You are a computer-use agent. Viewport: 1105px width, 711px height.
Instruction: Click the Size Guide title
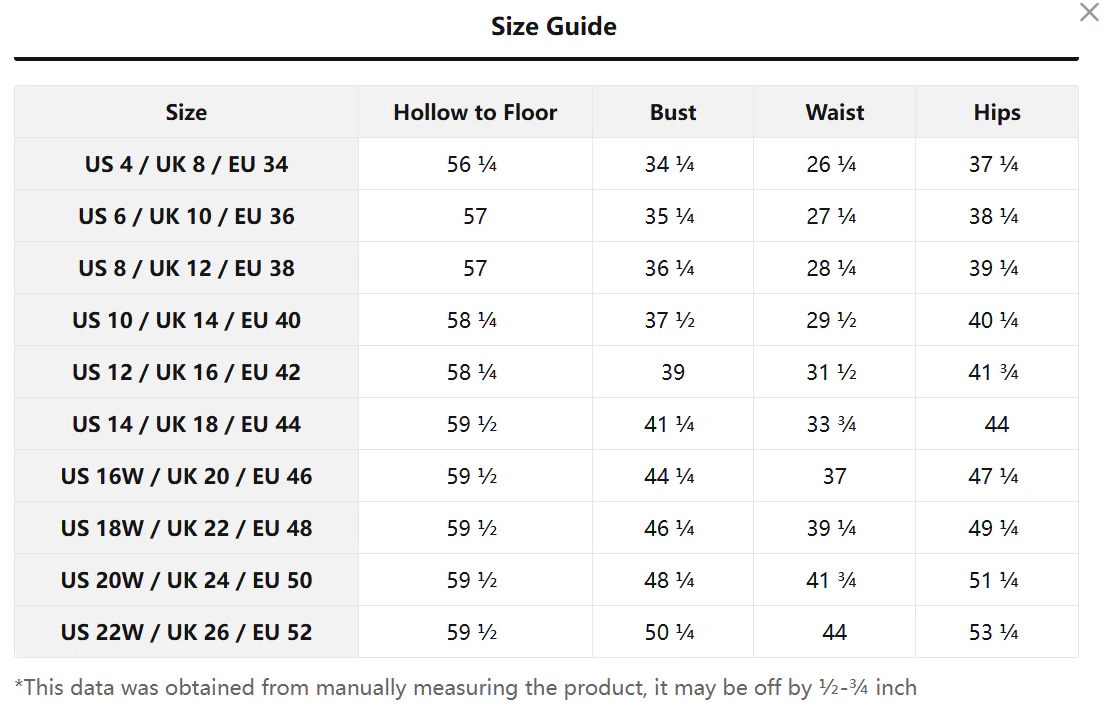553,27
